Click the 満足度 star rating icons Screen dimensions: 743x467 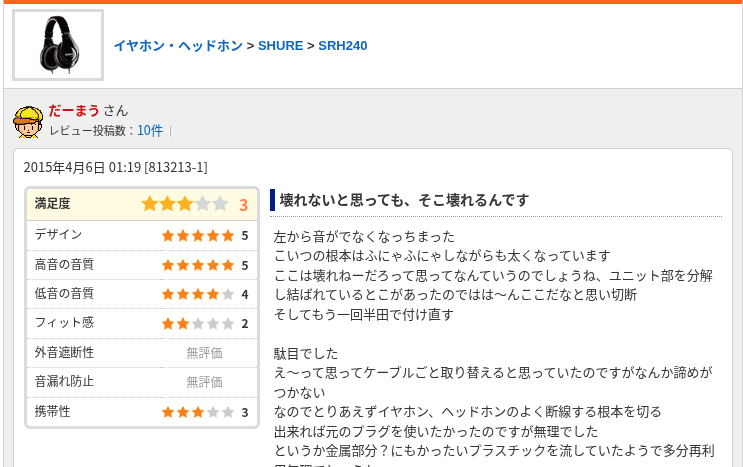185,204
